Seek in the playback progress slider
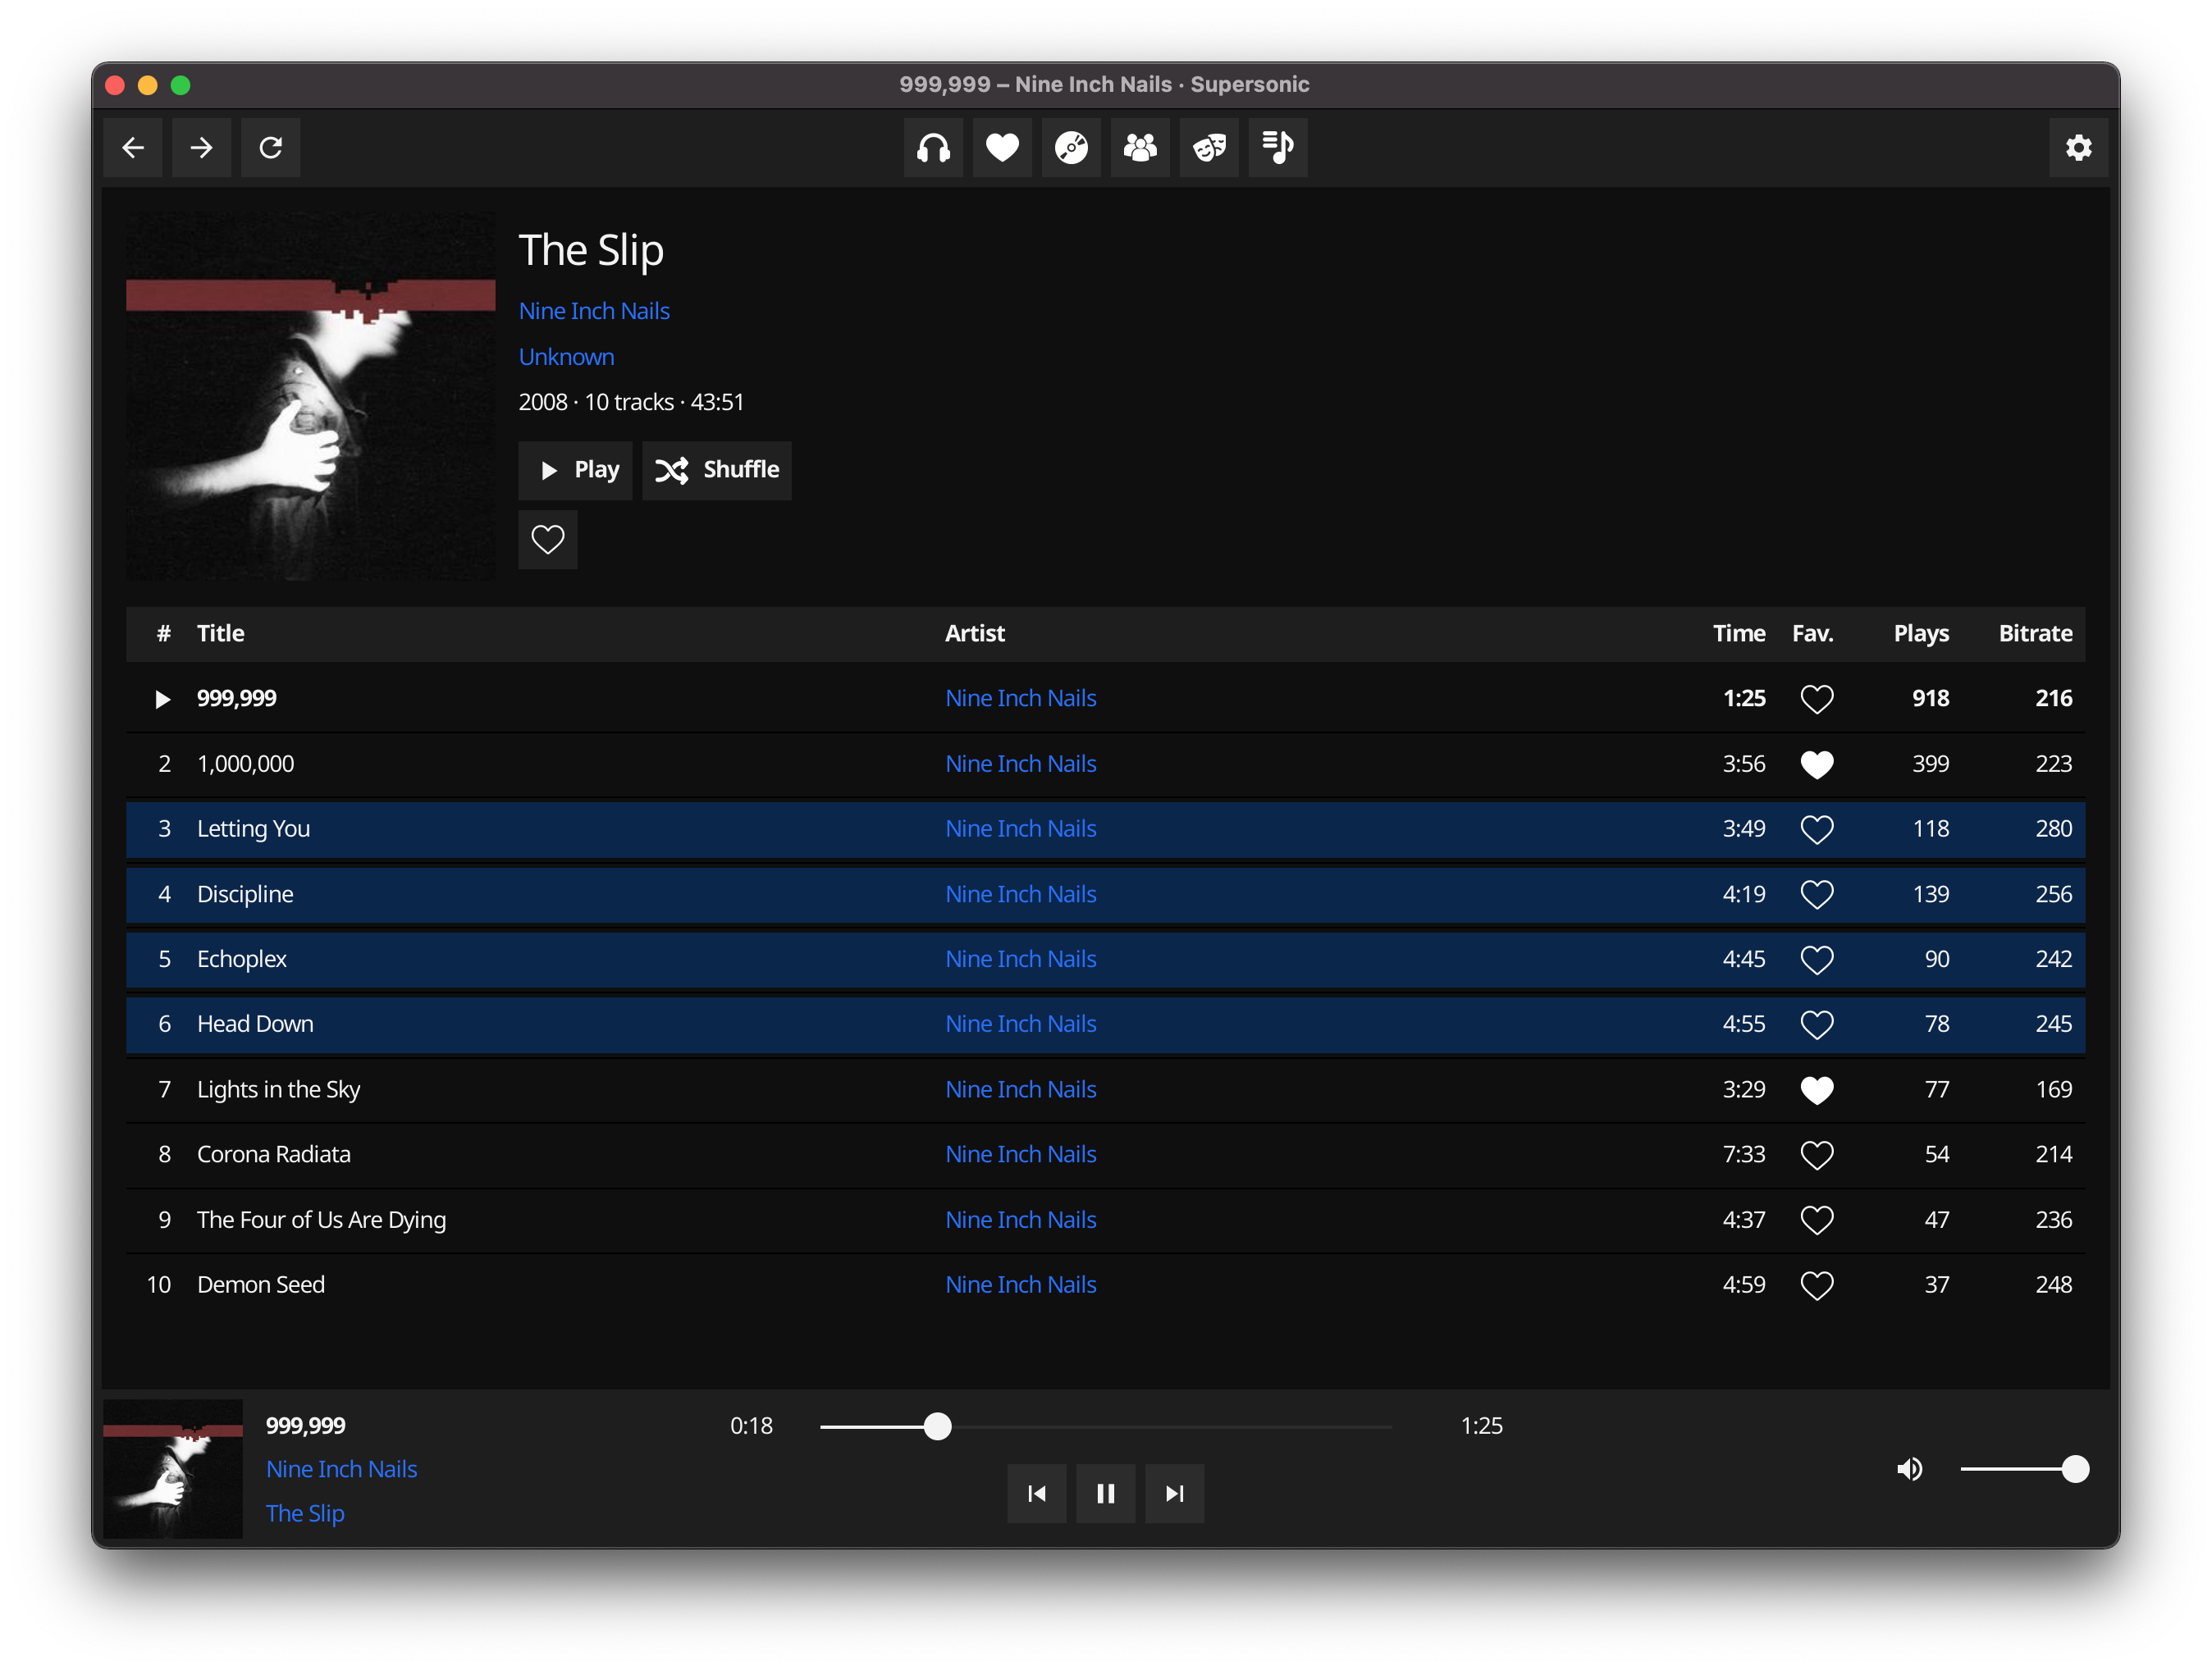This screenshot has height=1670, width=2212. point(1106,1427)
